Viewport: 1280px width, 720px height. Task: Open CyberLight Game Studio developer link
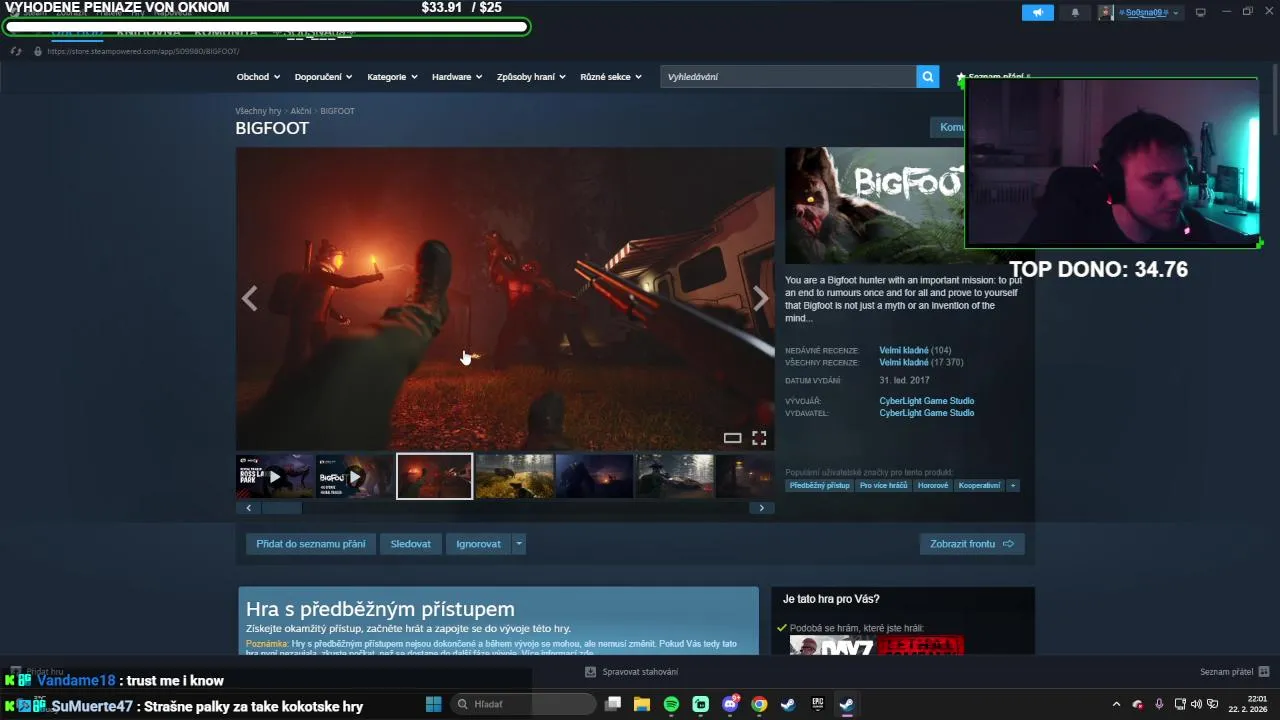click(x=926, y=401)
